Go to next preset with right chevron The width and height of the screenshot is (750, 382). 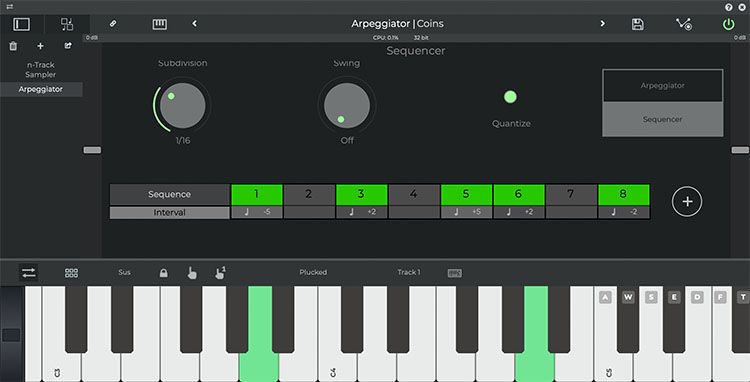[603, 23]
